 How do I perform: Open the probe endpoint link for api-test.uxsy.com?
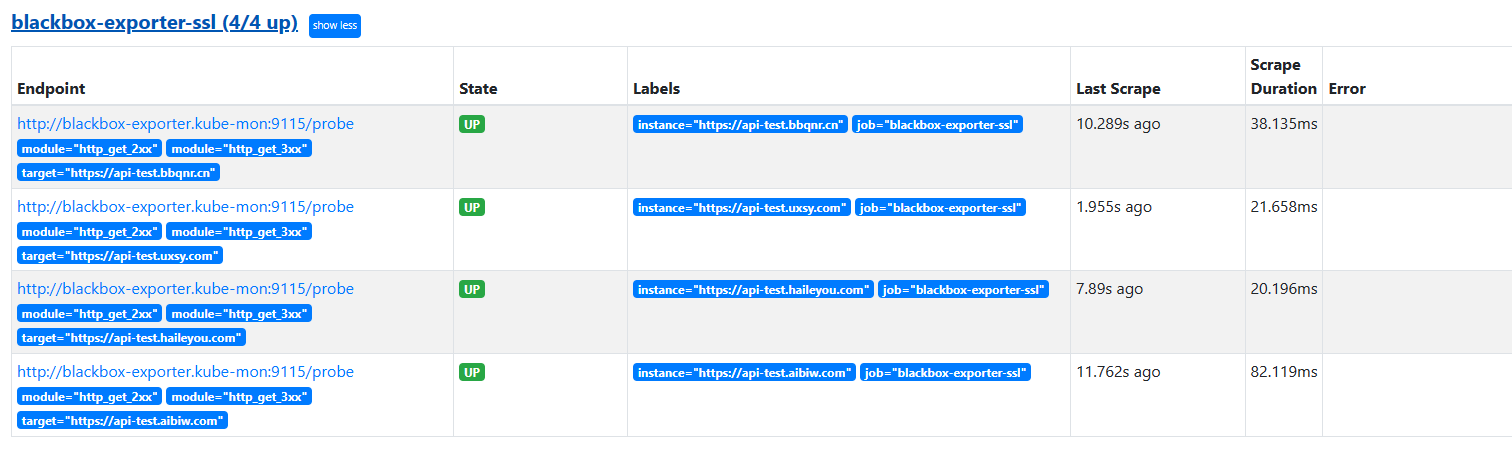pos(185,207)
